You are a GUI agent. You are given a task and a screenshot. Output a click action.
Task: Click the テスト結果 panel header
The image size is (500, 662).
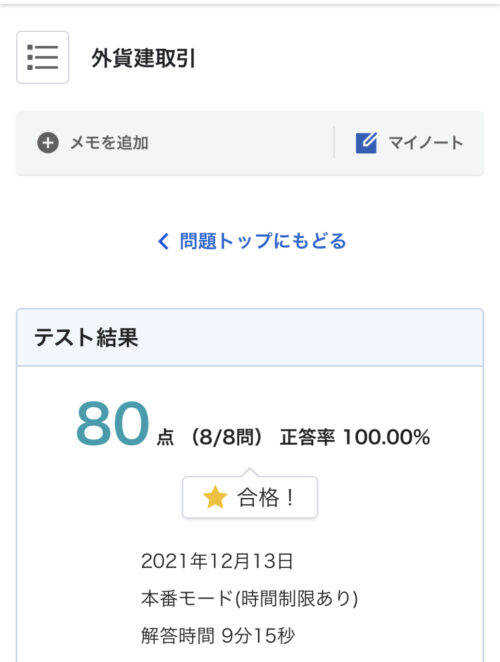tap(250, 337)
